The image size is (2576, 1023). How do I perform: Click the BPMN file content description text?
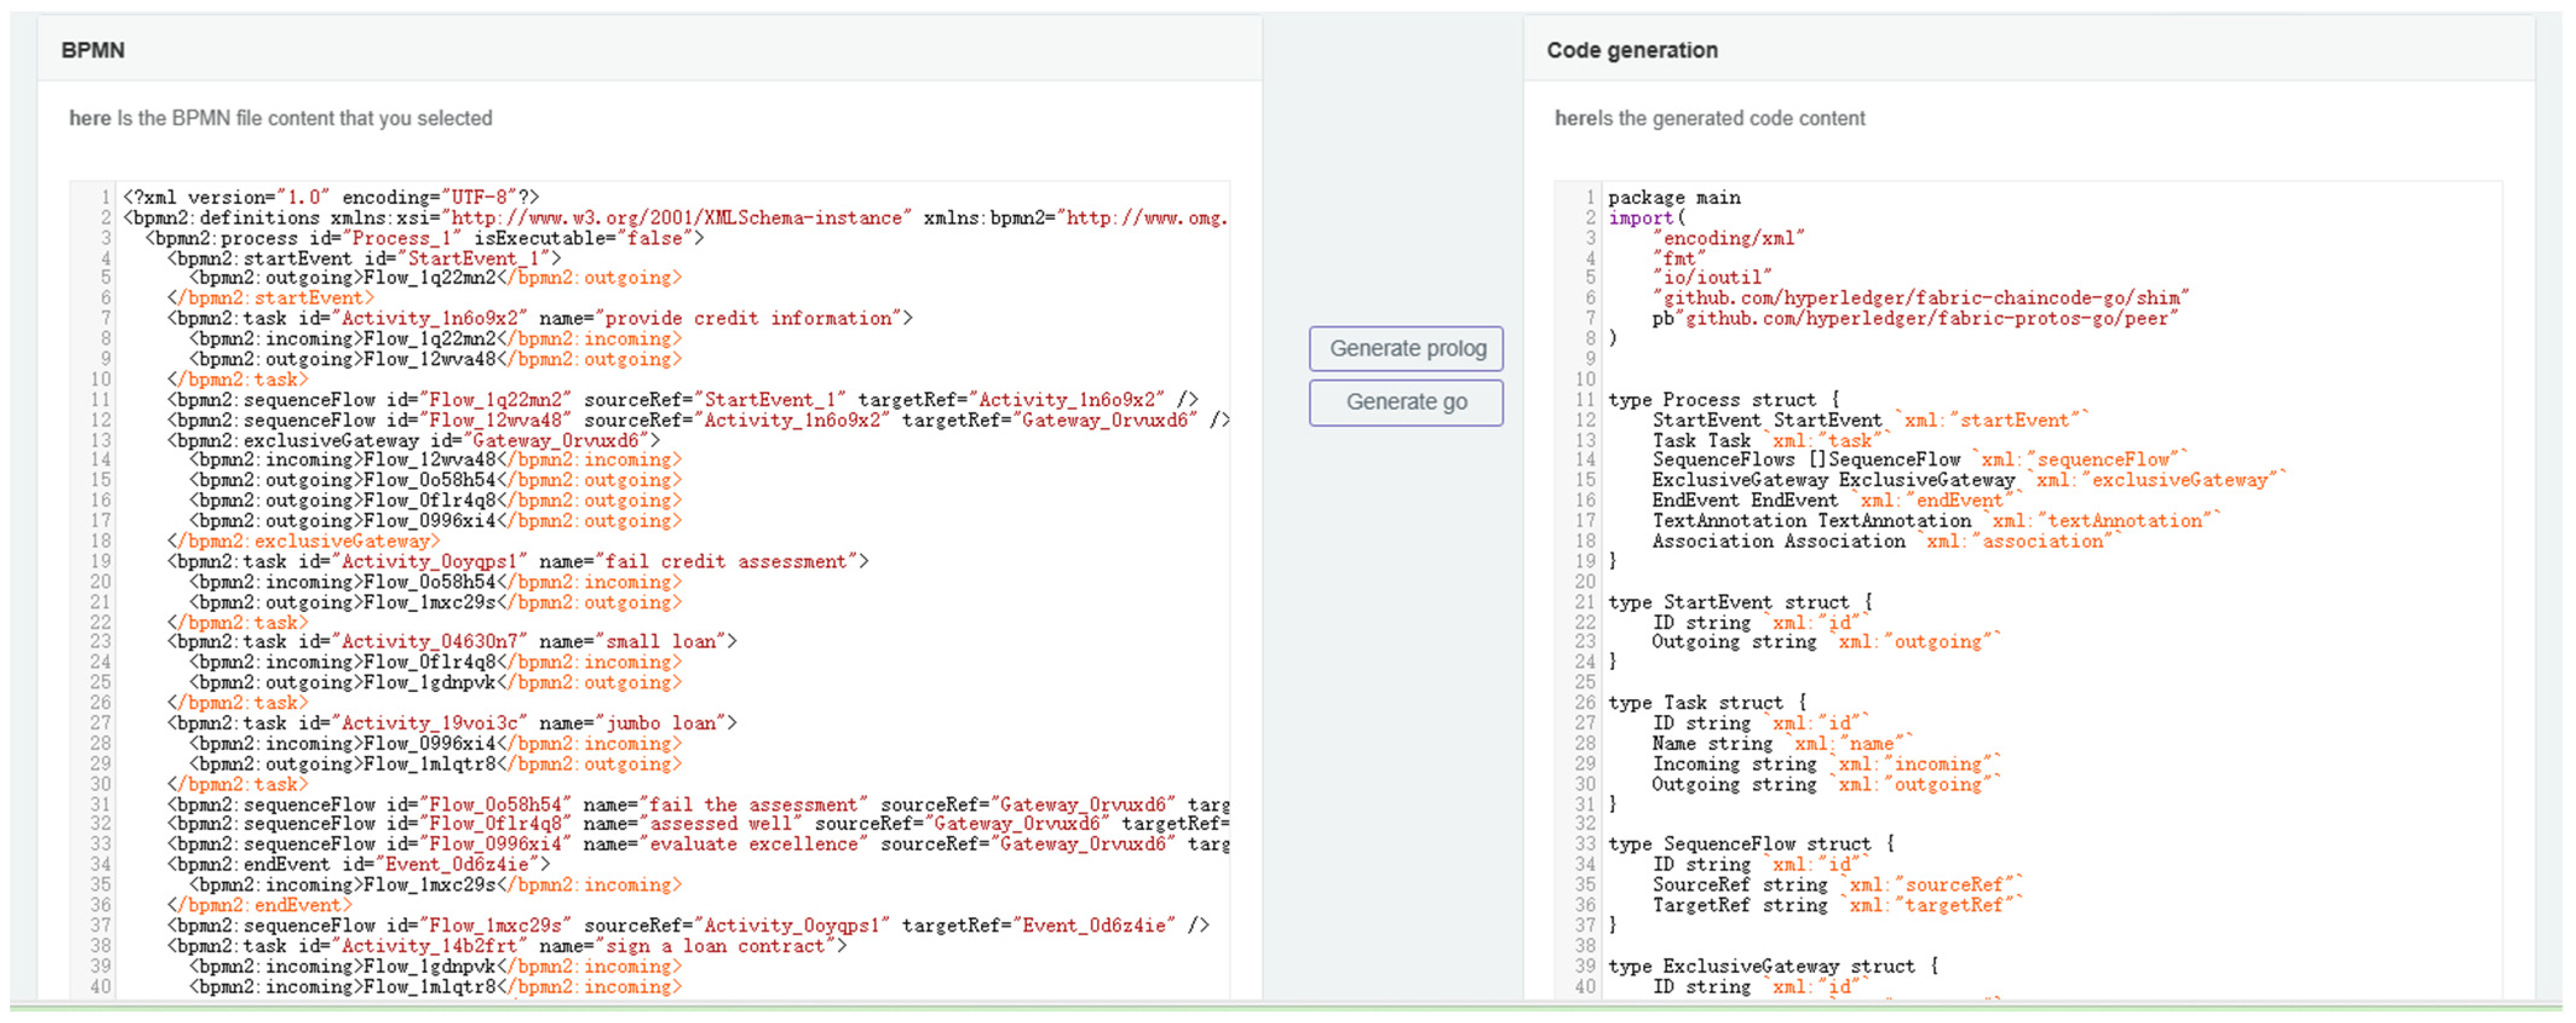point(280,118)
